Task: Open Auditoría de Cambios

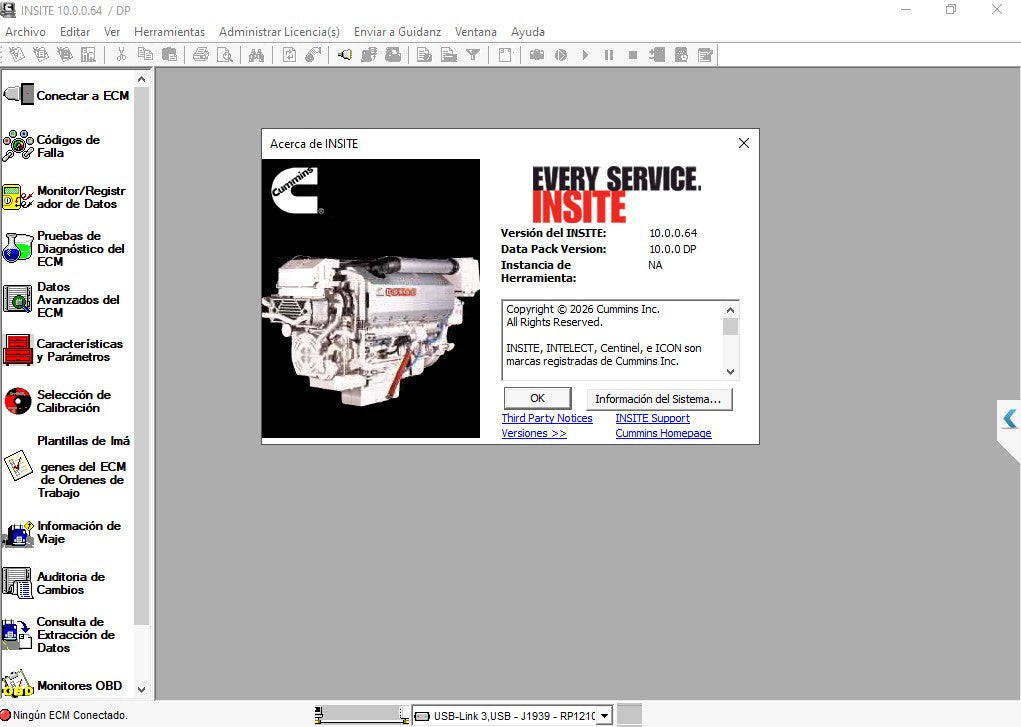Action: click(x=54, y=583)
